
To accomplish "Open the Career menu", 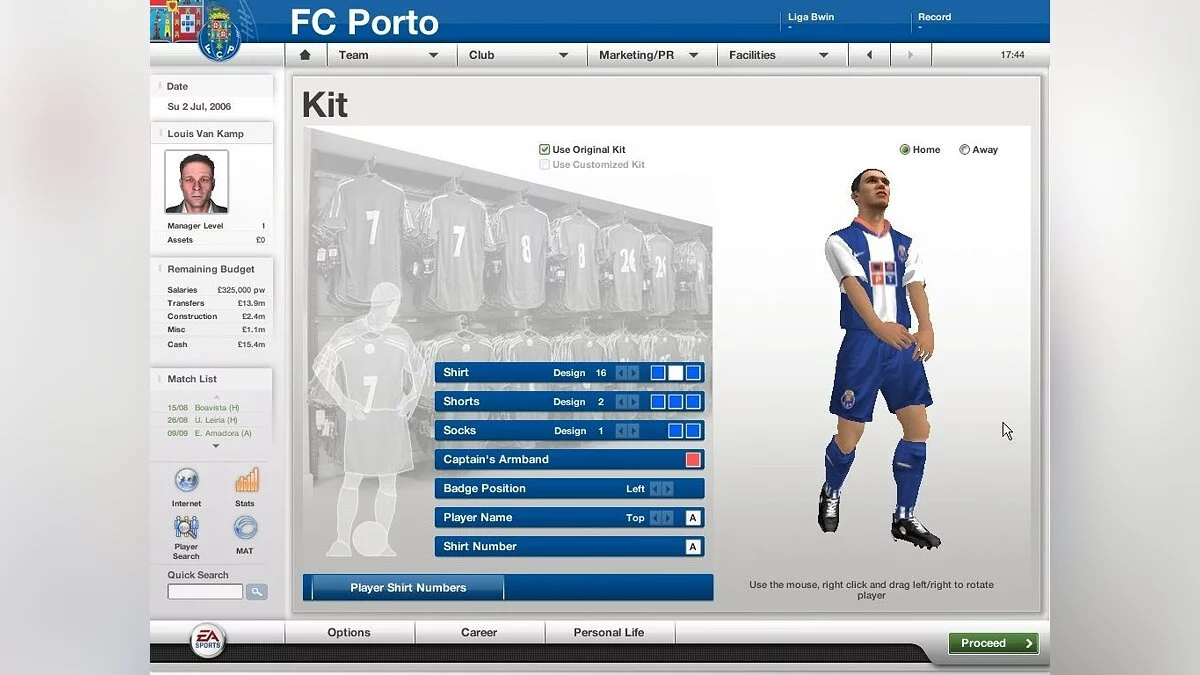I will [x=479, y=632].
